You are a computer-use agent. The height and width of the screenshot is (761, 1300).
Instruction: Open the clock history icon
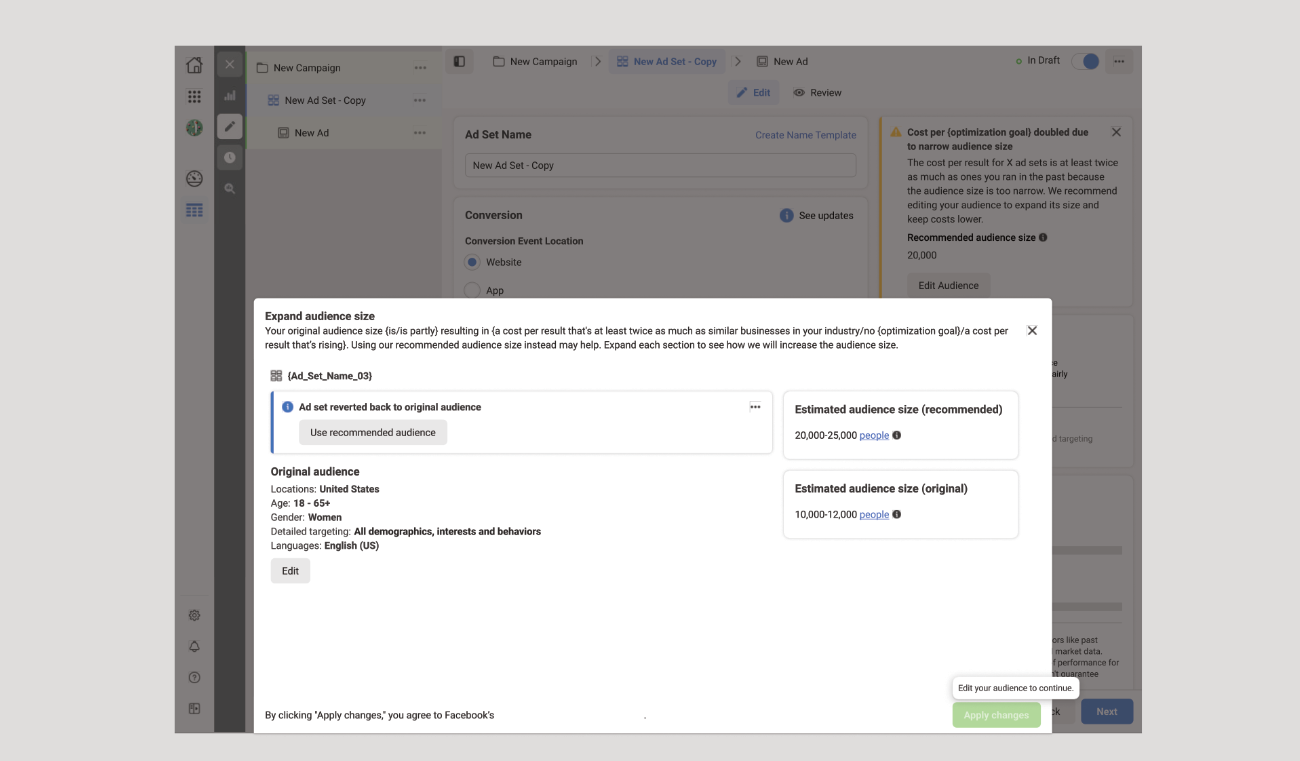(230, 157)
